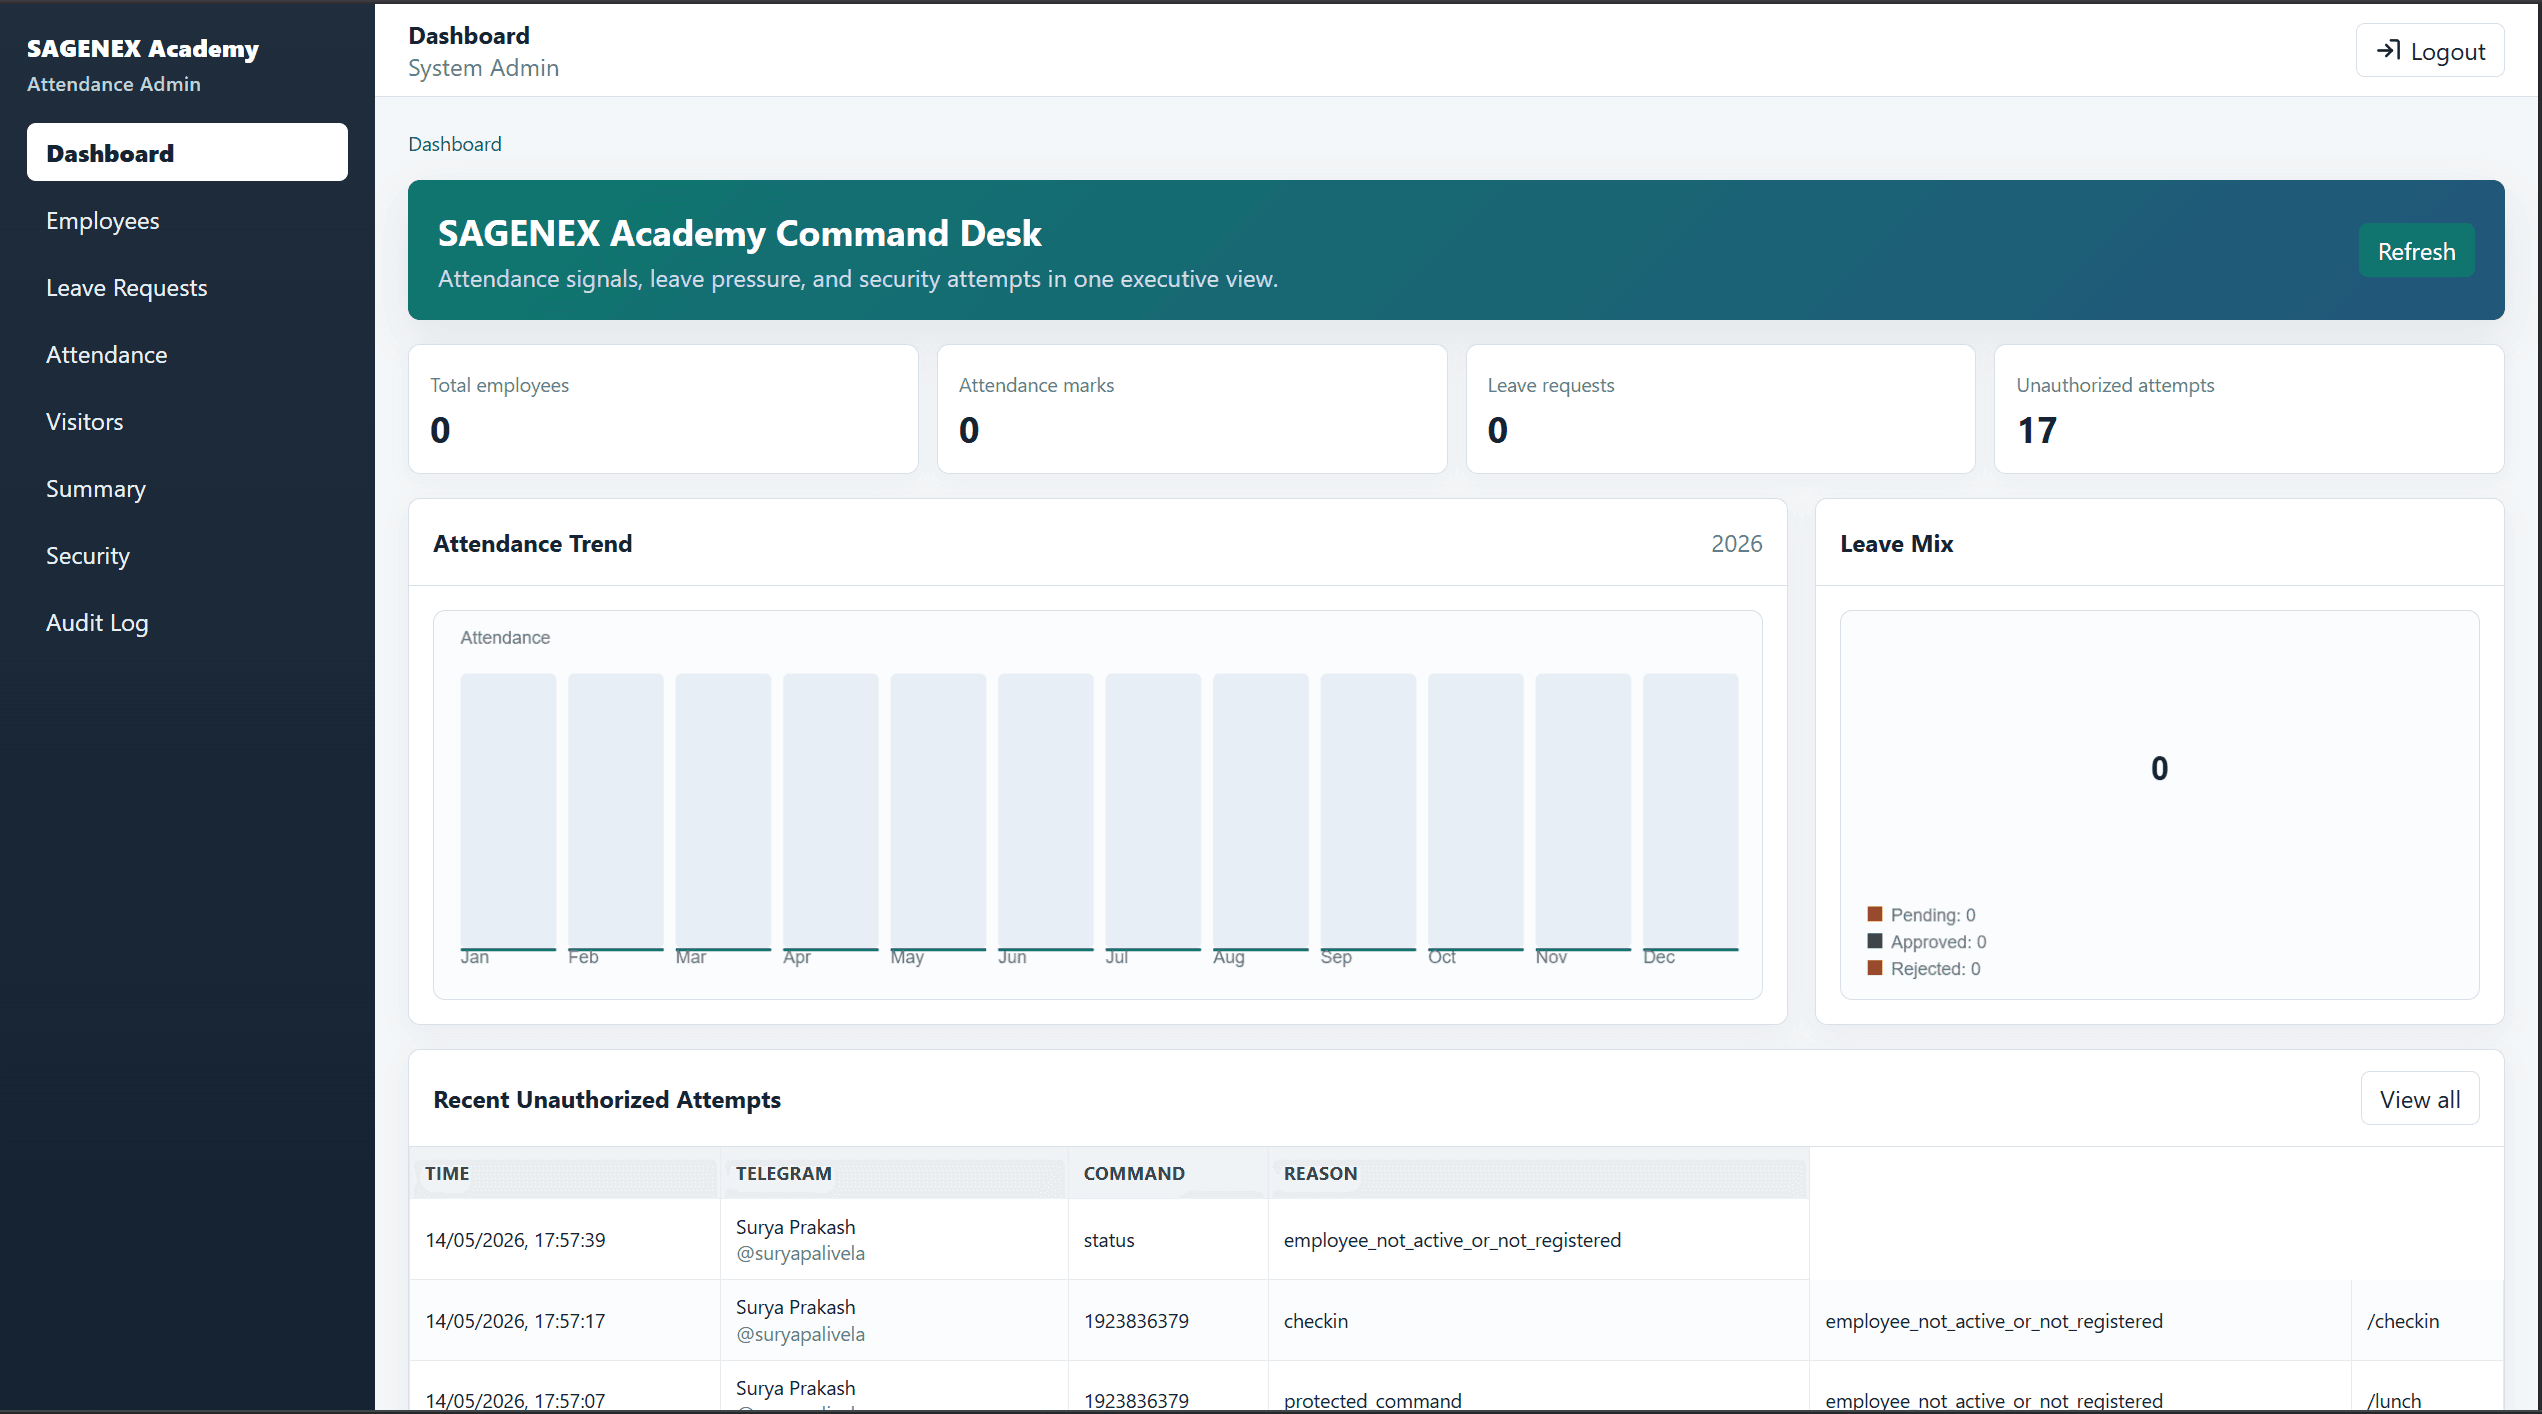The height and width of the screenshot is (1414, 2542).
Task: Click the Recent Unauthorized Attempts heading
Action: [x=607, y=1099]
